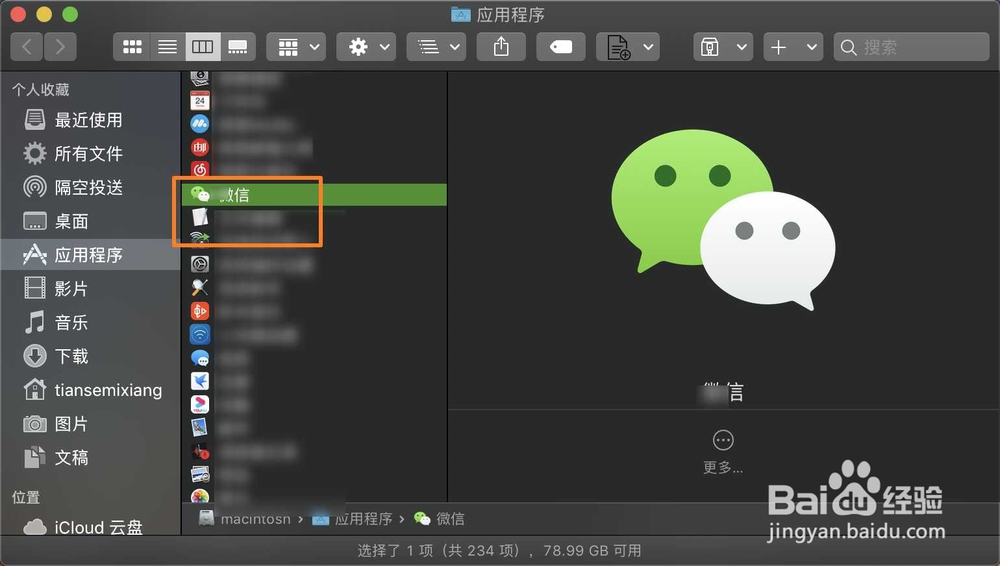Select the orange-red play icon app

[200, 311]
